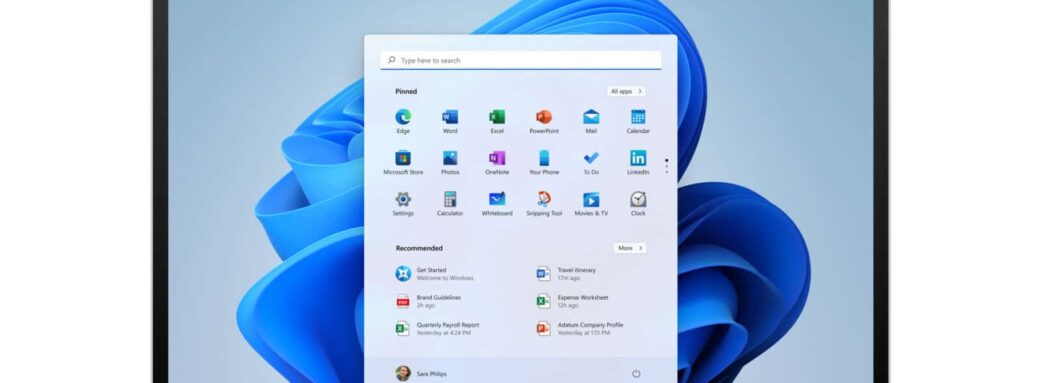Click the Start menu search box
The image size is (1040, 383).
click(x=521, y=60)
